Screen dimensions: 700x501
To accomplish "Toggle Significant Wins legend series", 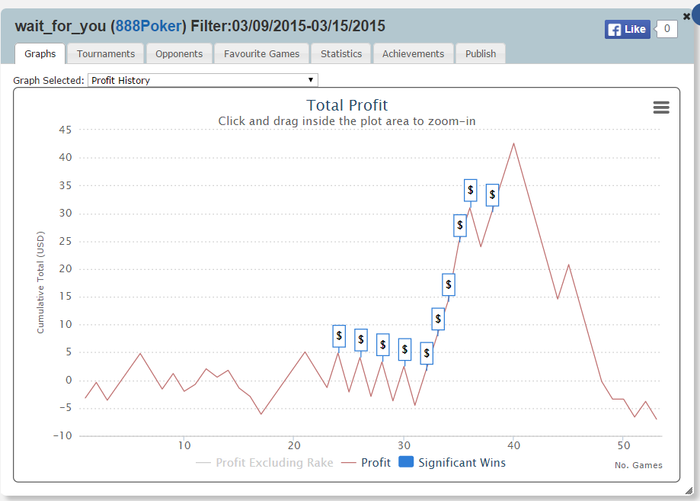I will click(452, 462).
